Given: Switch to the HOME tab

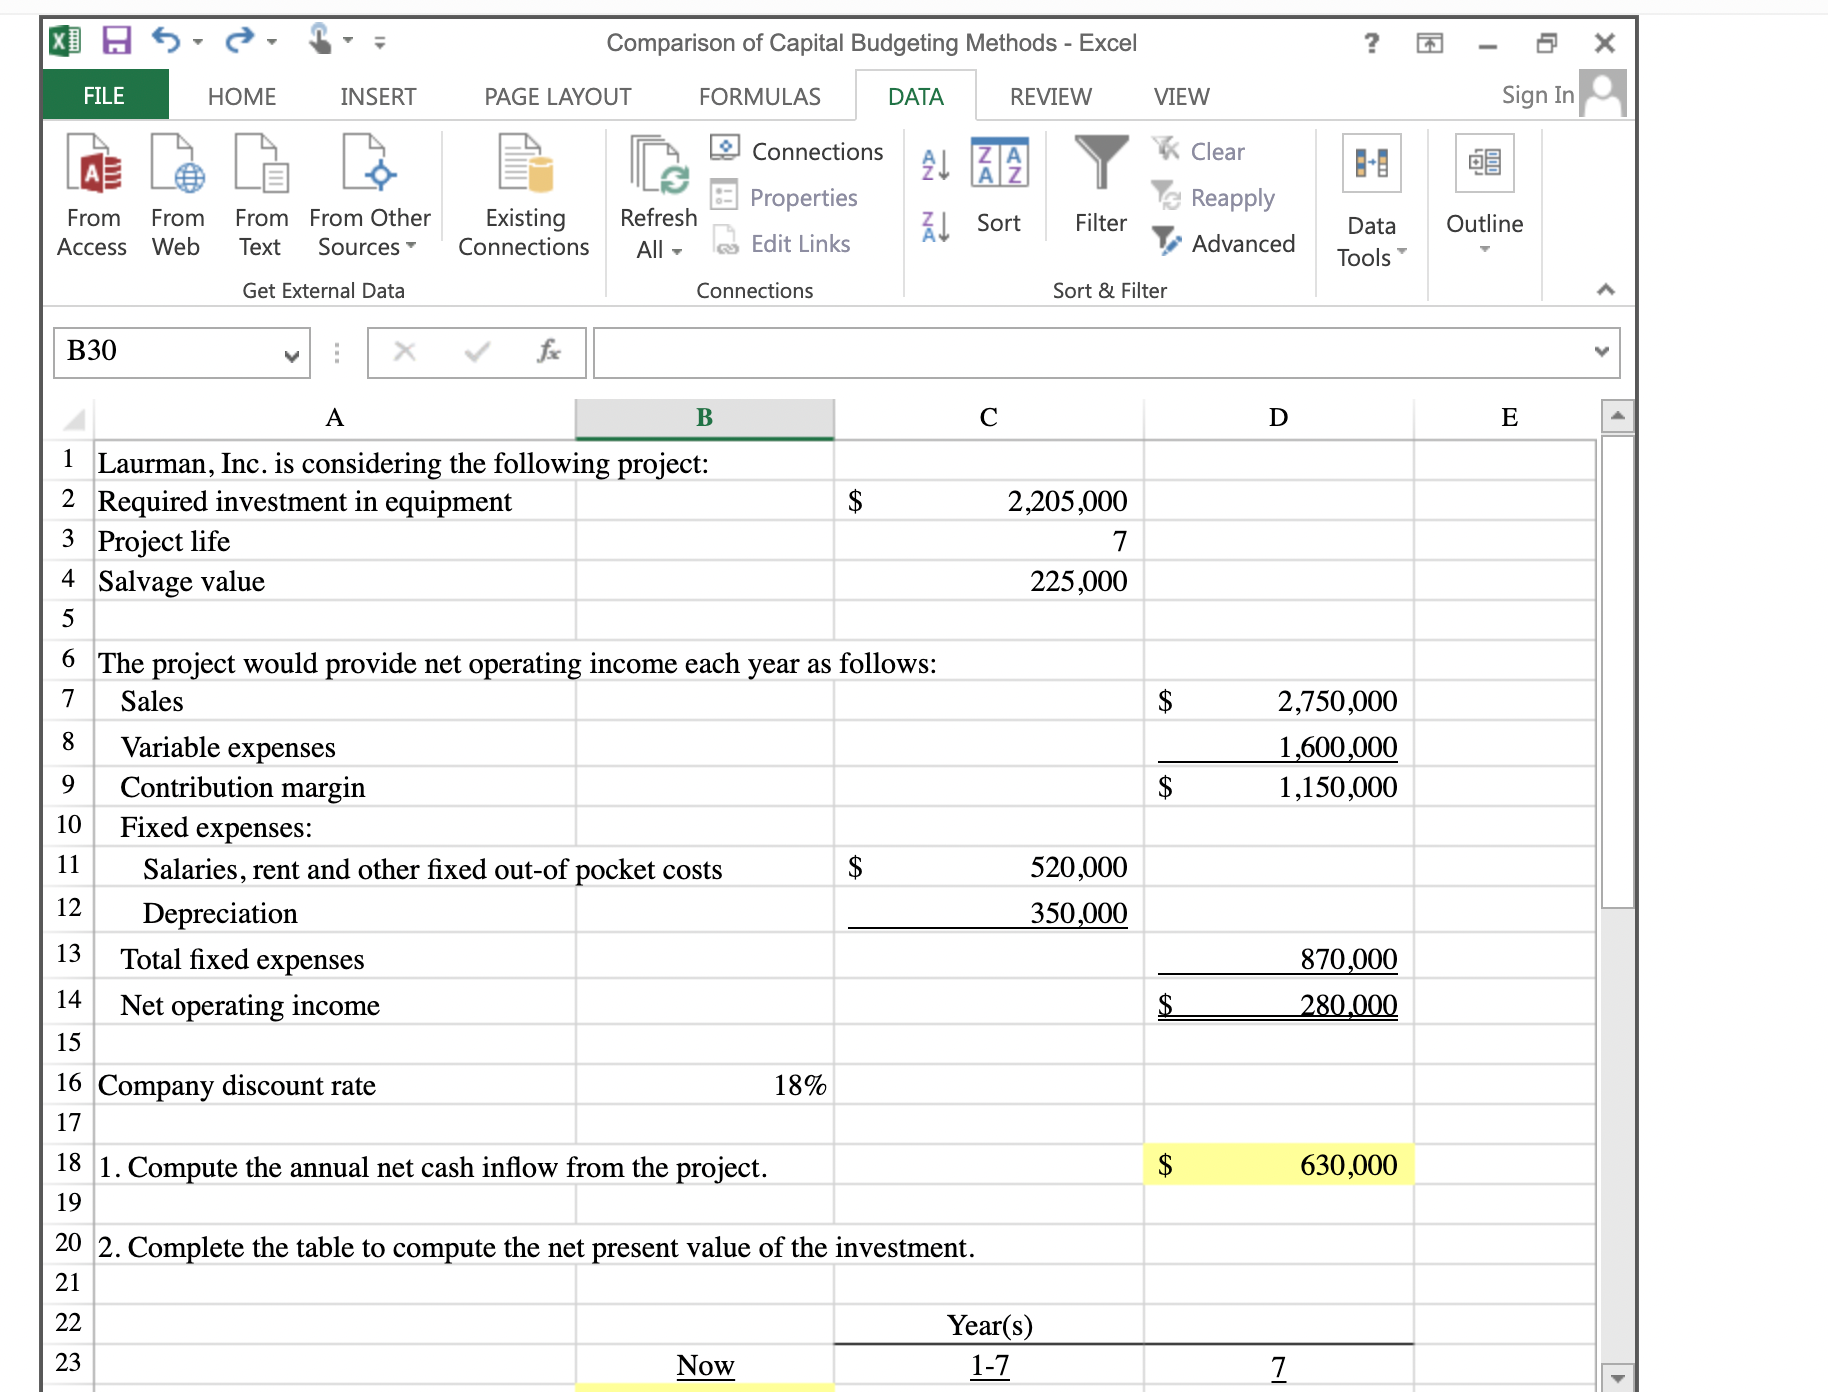Looking at the screenshot, I should (x=242, y=97).
